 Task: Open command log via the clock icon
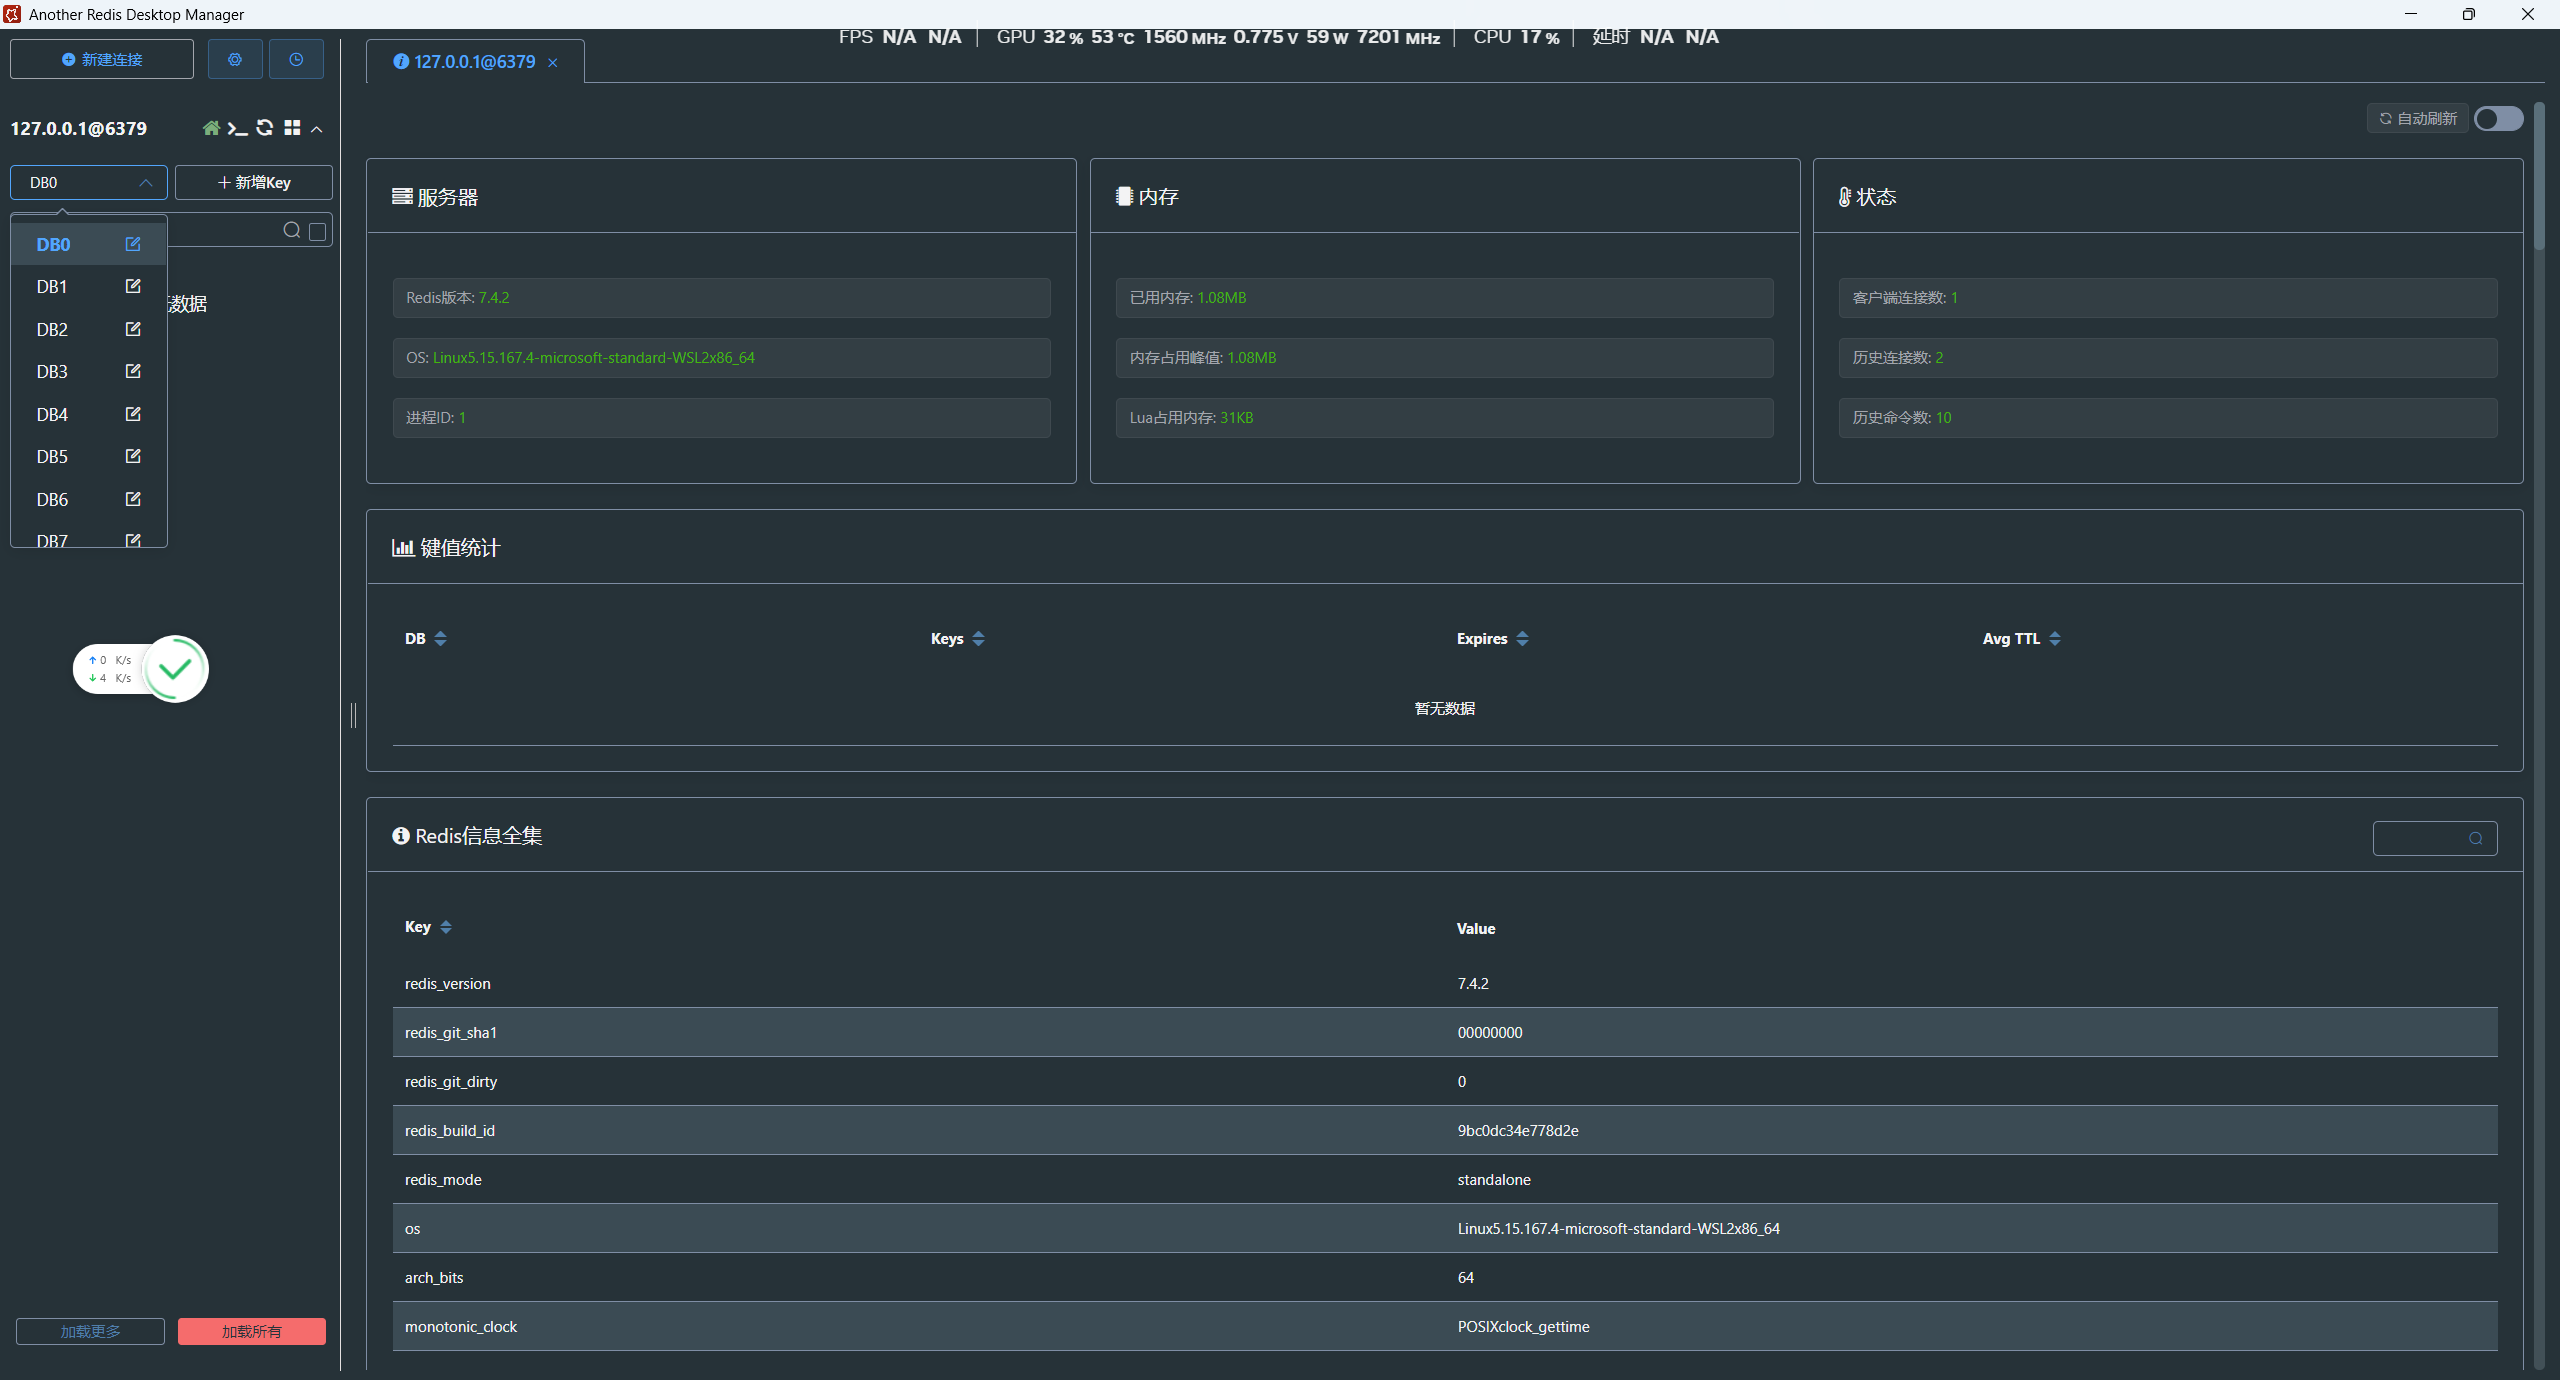296,60
